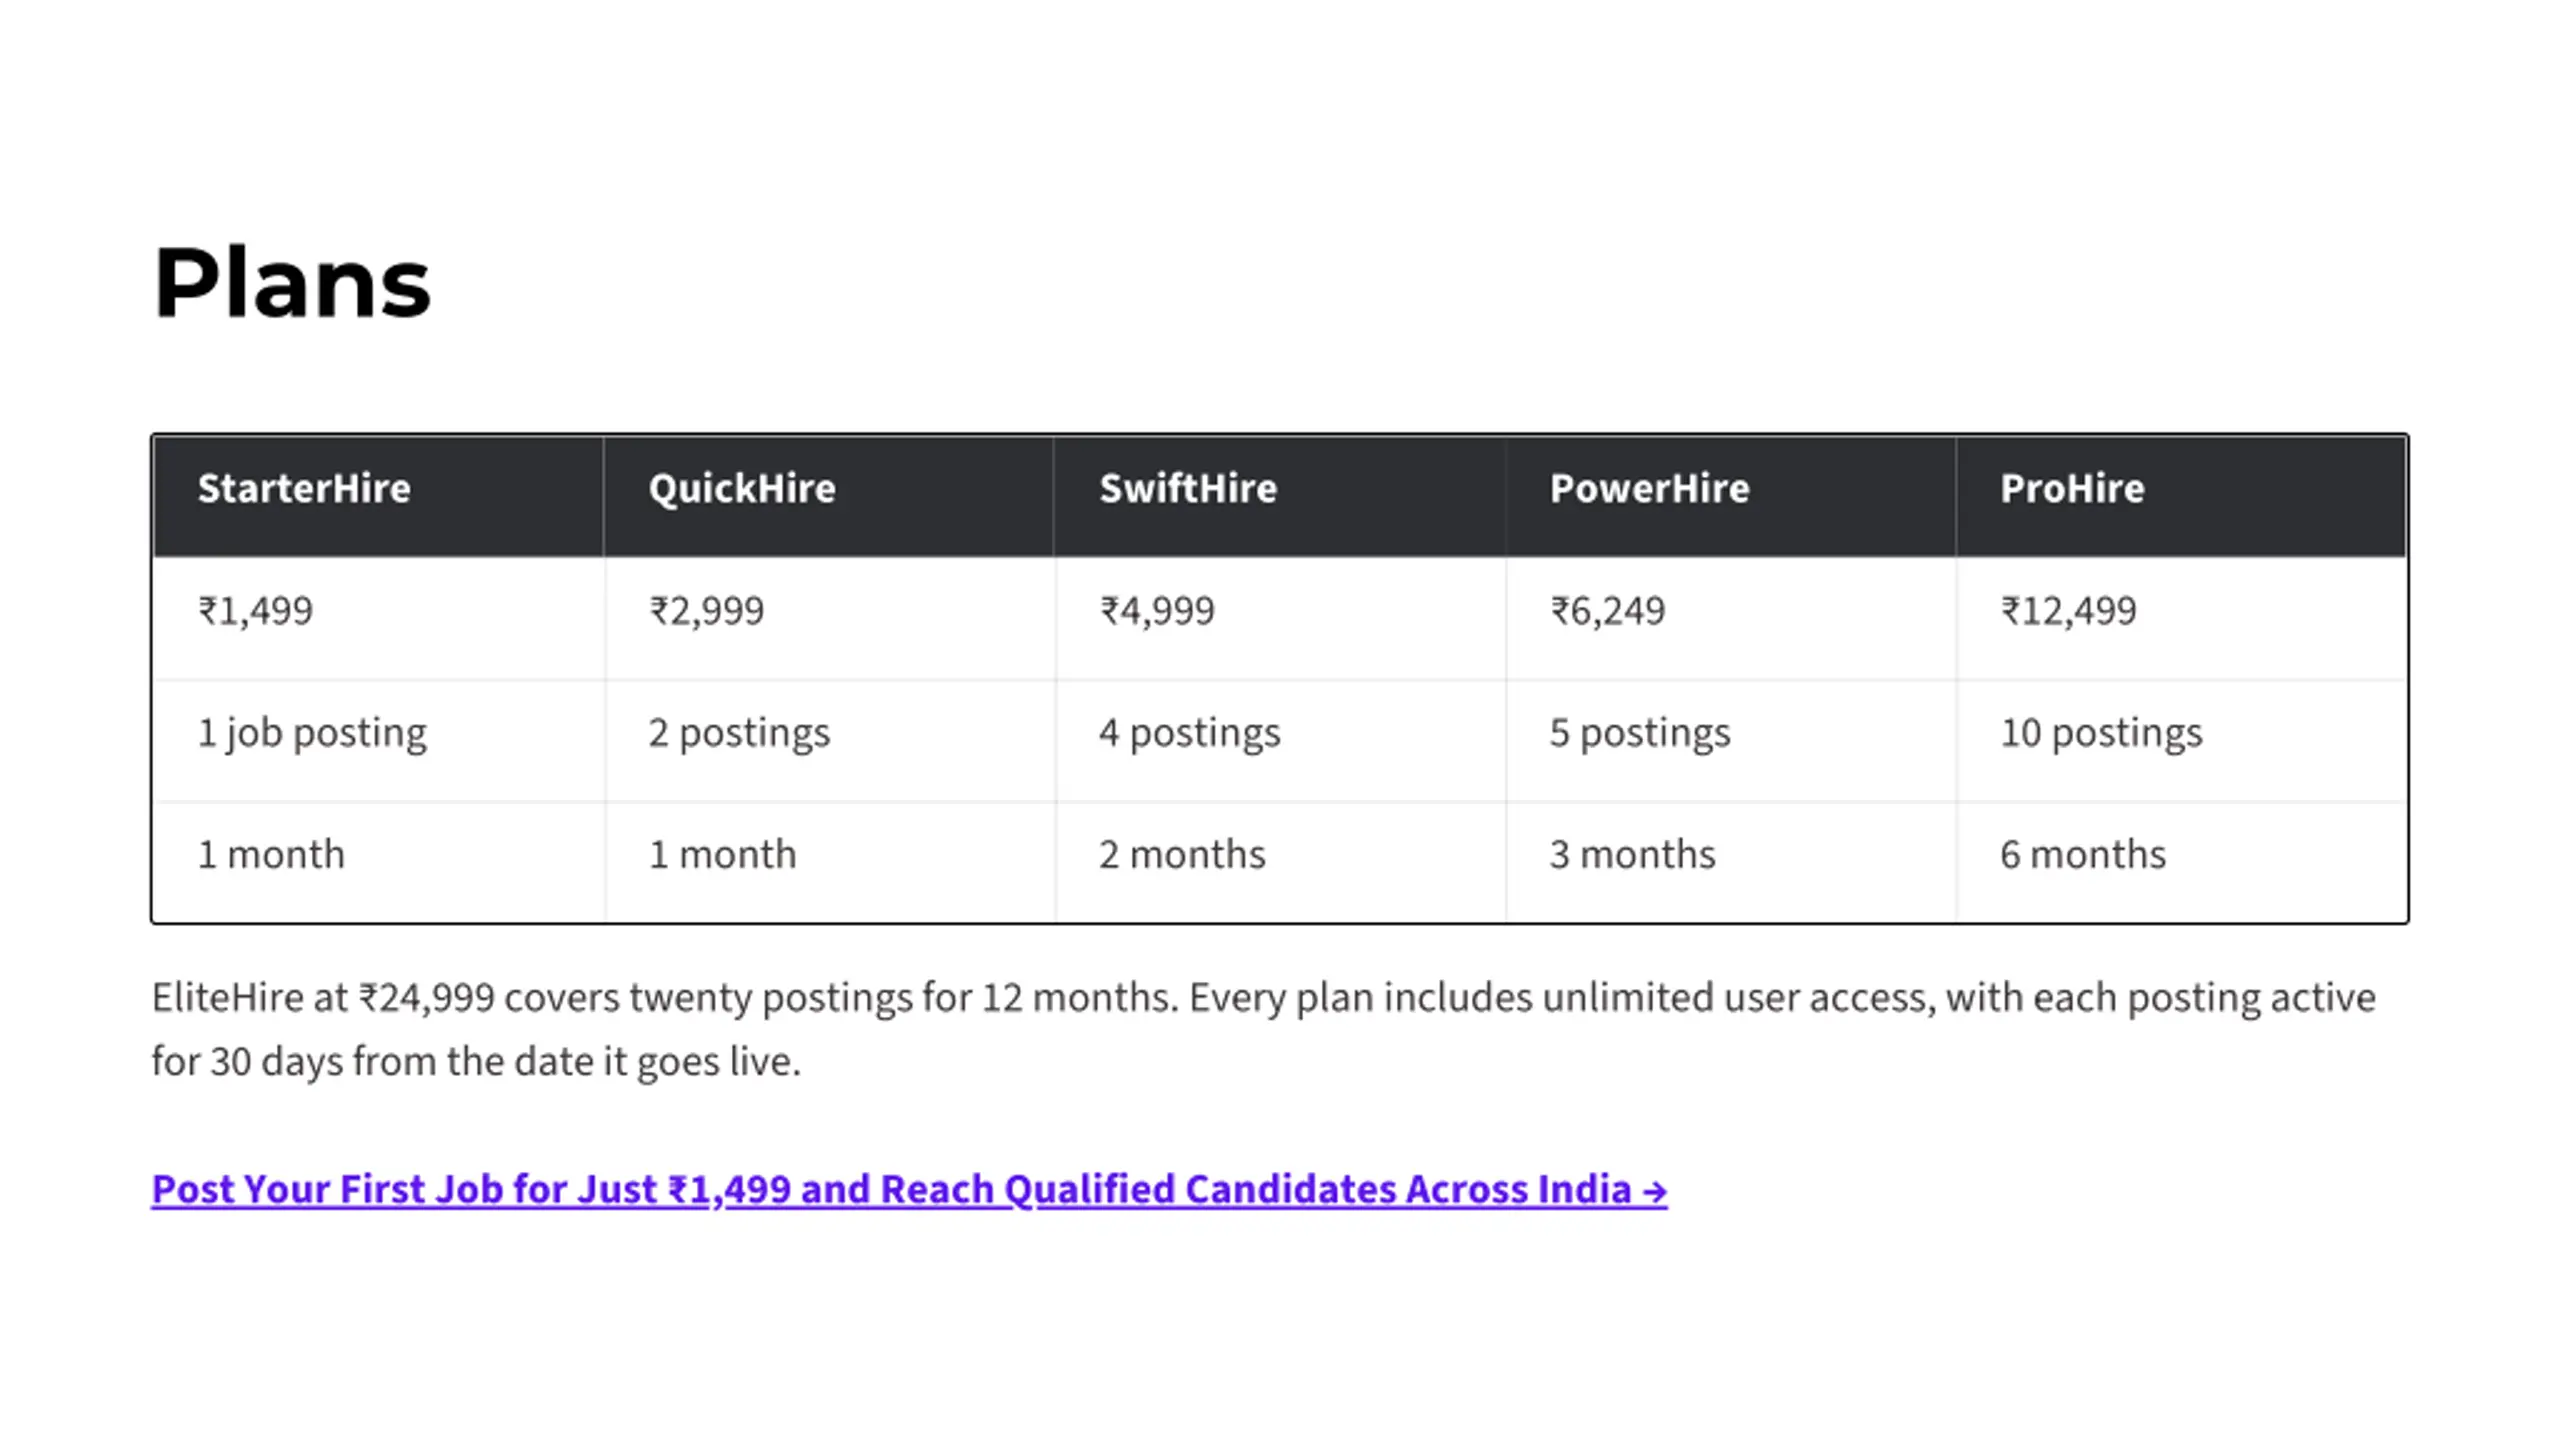The image size is (2560, 1440).
Task: Click the Plans heading
Action: (292, 283)
